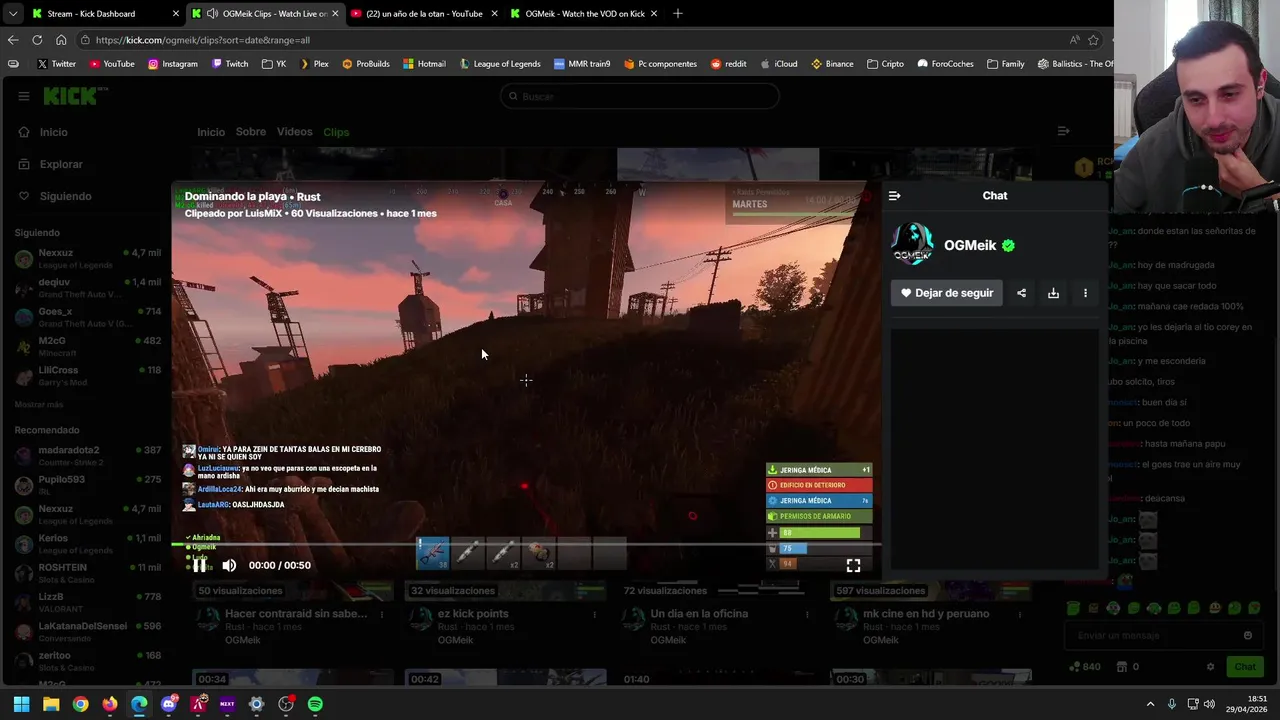The height and width of the screenshot is (720, 1280).
Task: Toggle the Kick sidebar hamburger menu
Action: click(x=23, y=96)
